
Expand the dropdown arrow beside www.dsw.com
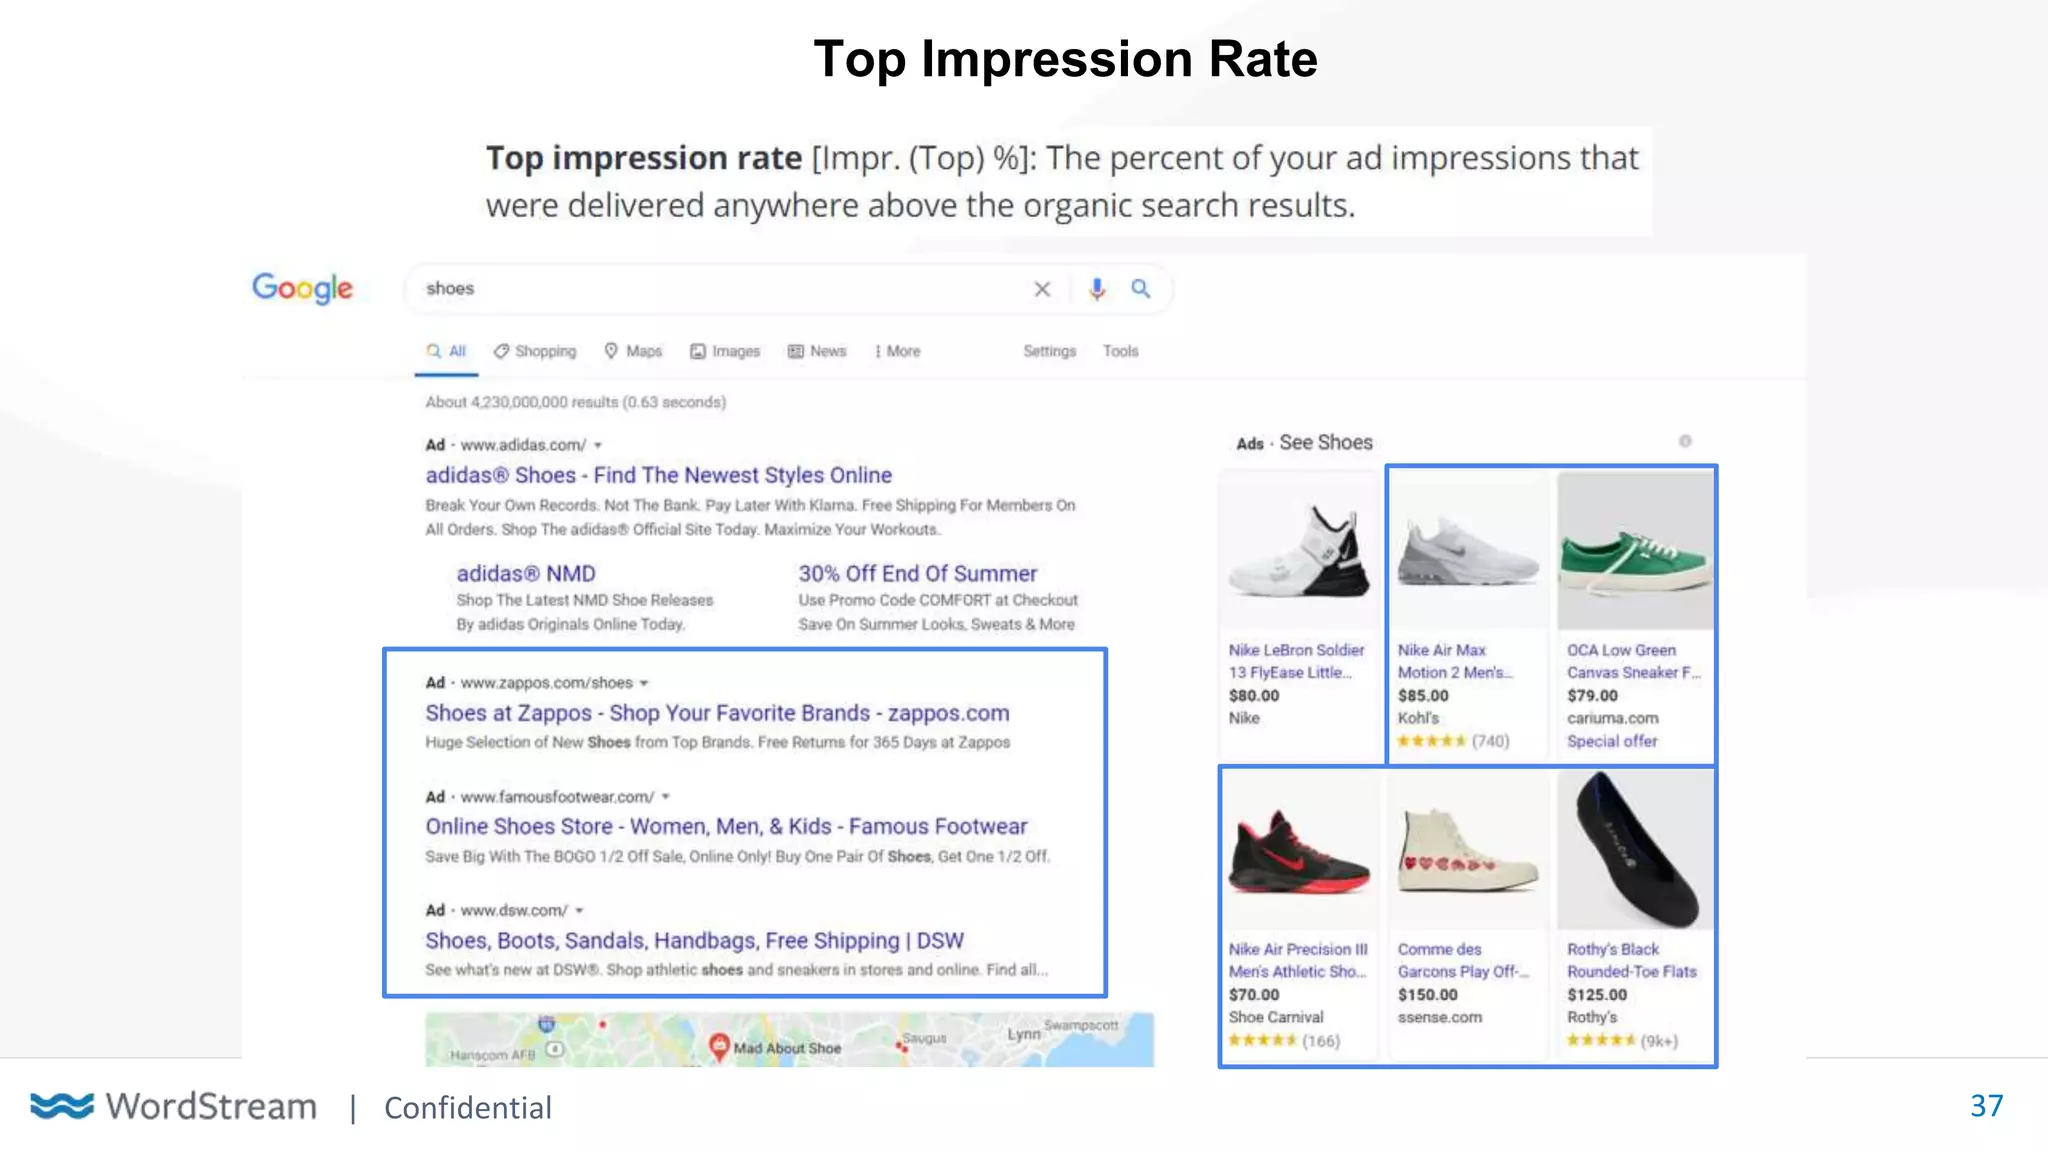579,911
